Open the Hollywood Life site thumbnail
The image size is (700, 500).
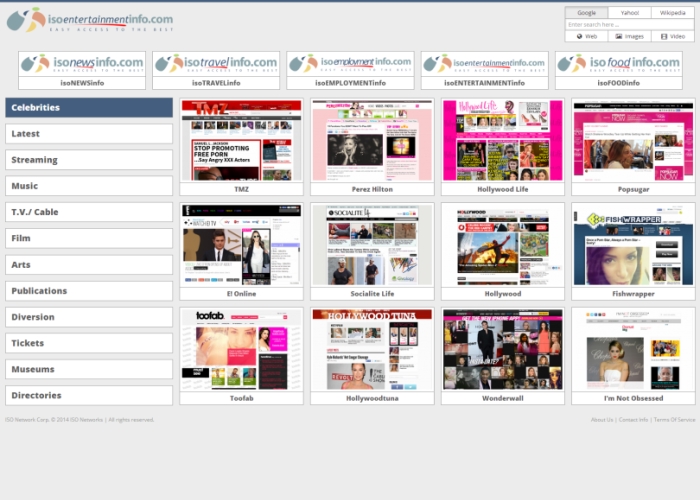[503, 141]
